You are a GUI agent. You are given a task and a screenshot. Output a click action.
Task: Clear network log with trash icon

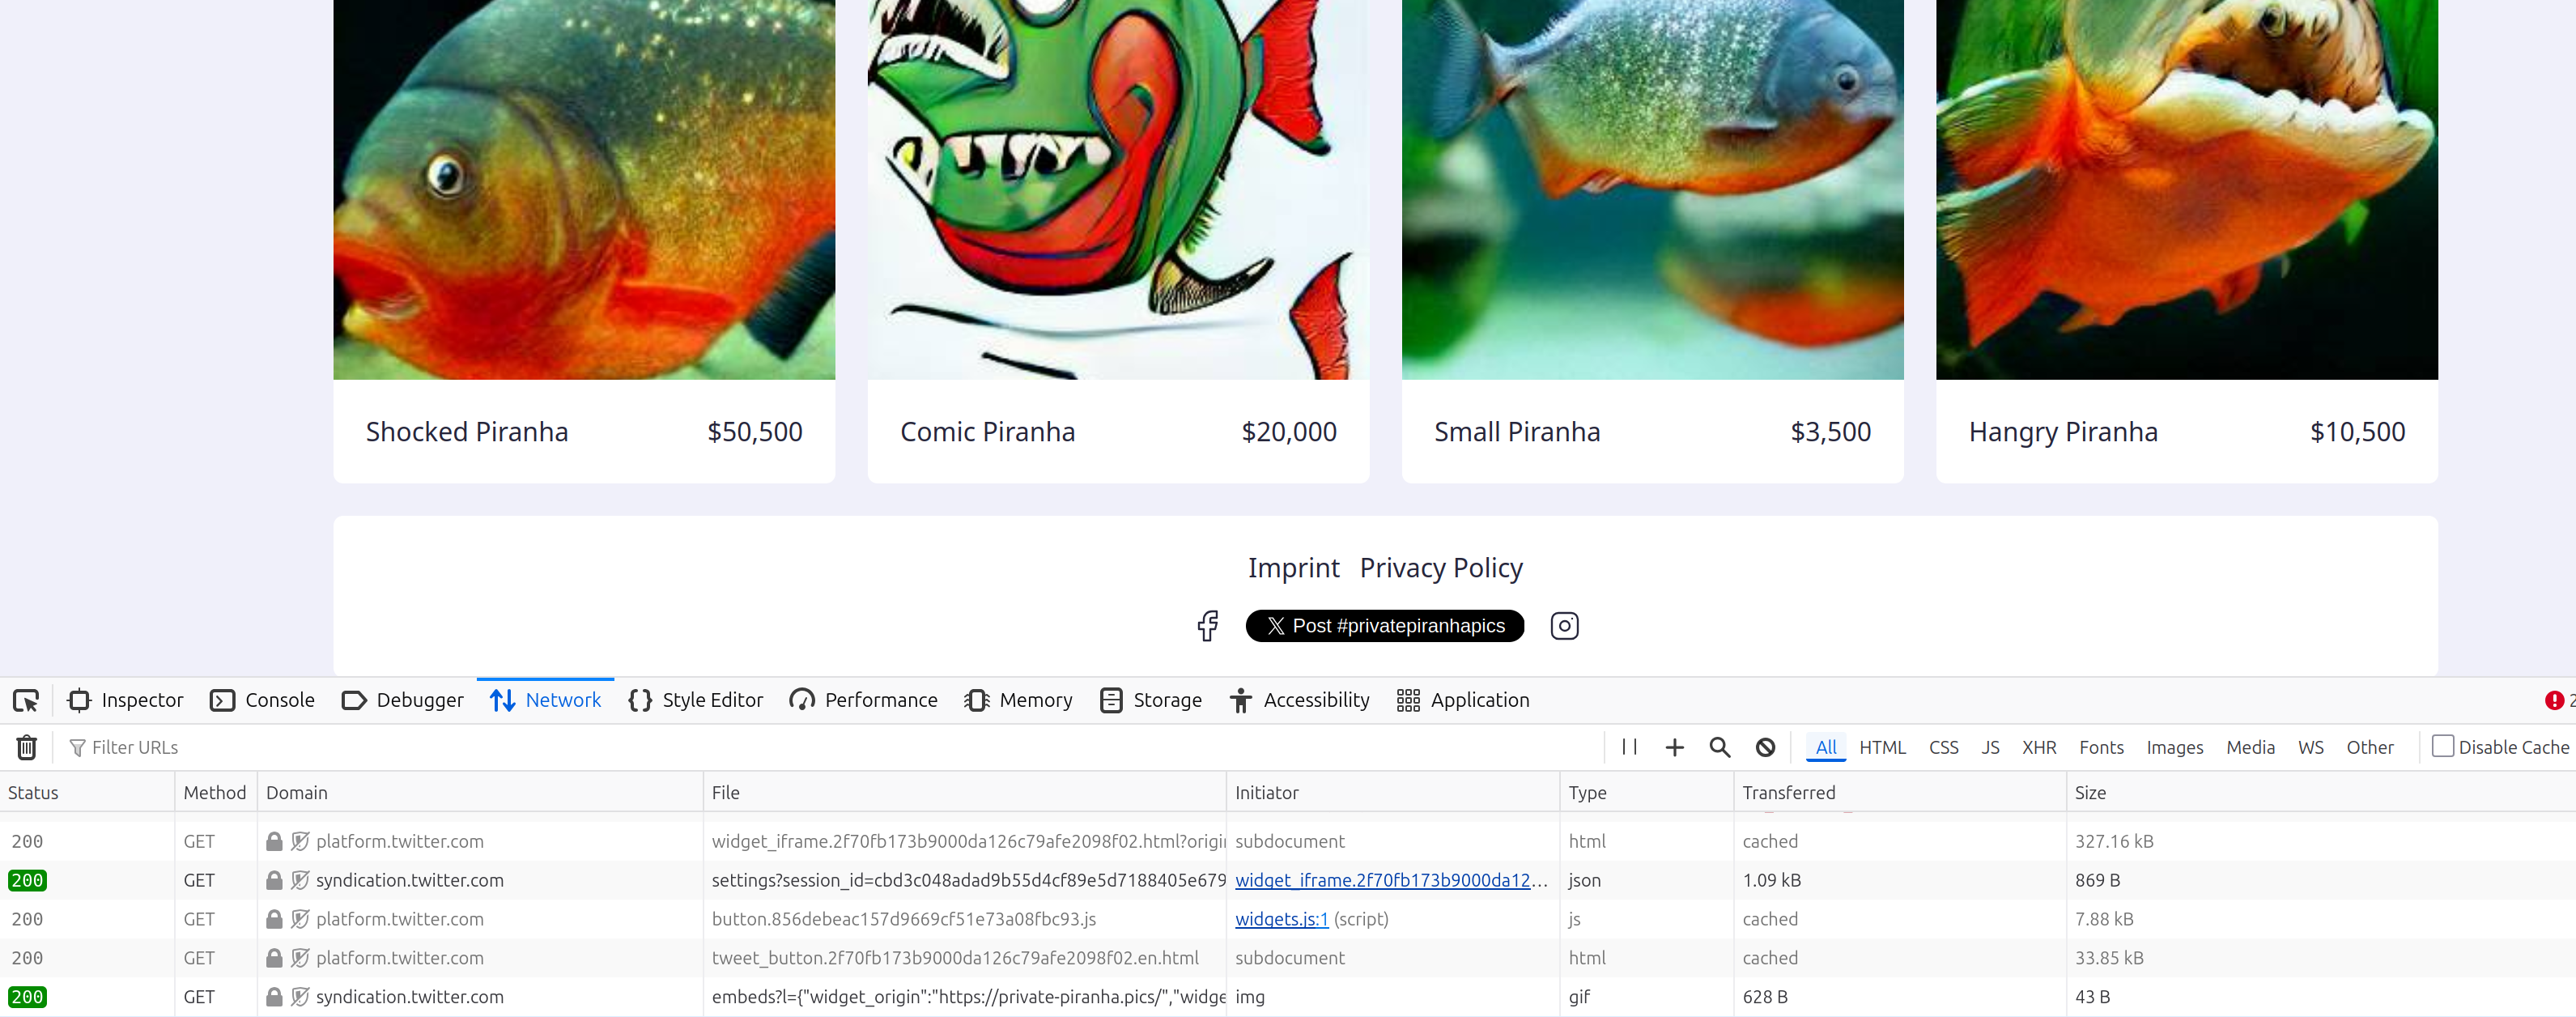click(x=27, y=747)
